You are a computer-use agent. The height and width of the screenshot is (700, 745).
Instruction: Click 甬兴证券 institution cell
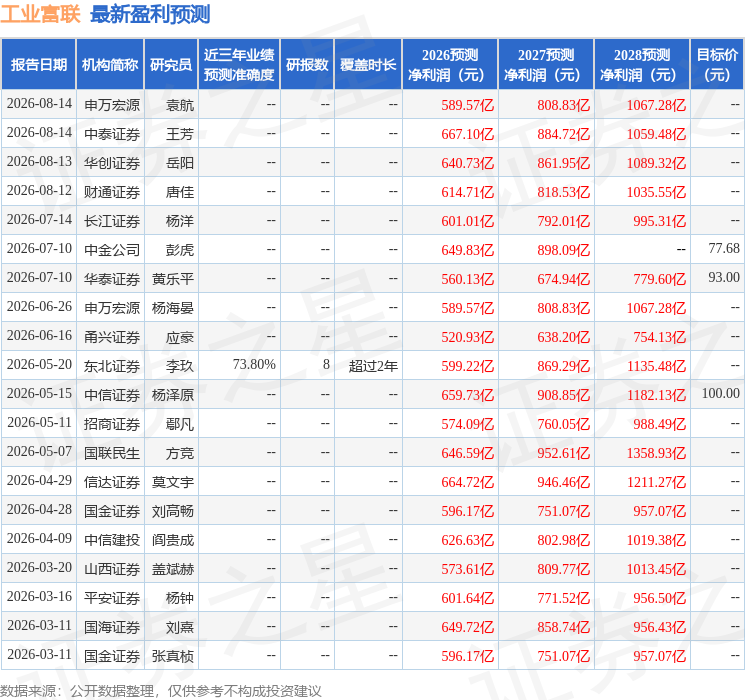tap(112, 337)
